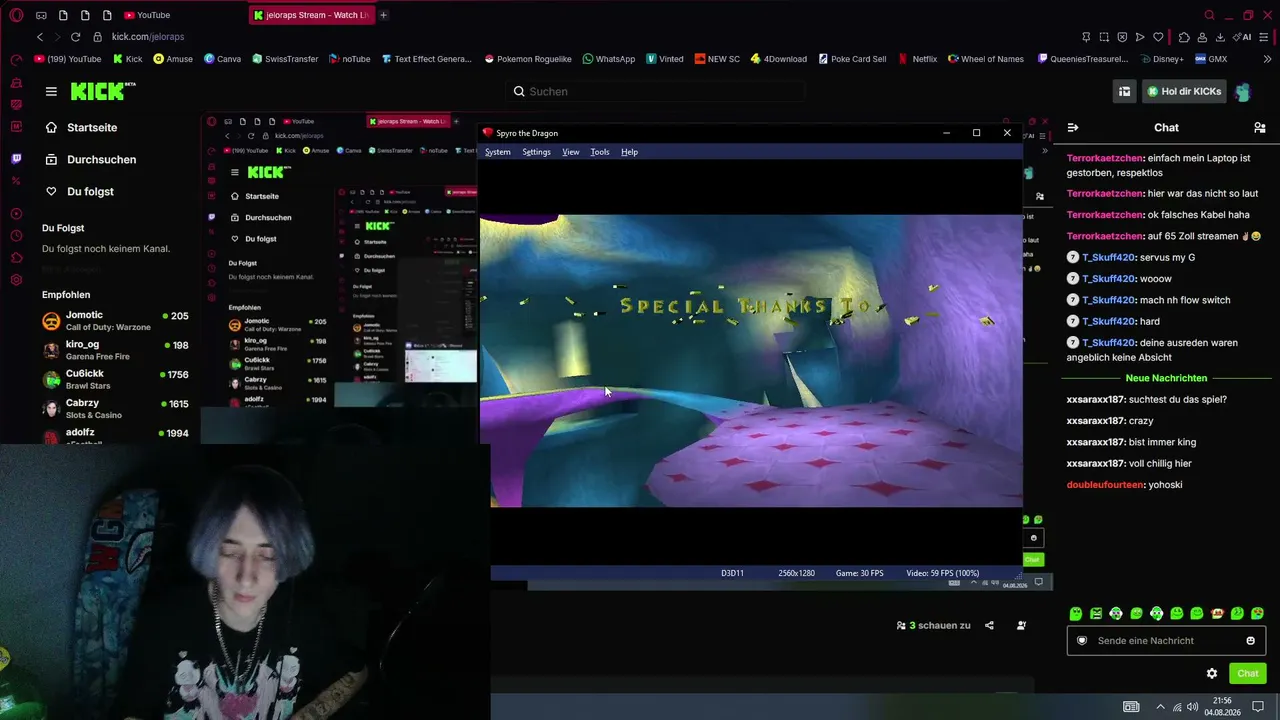This screenshot has width=1280, height=720.
Task: Open YouTube bookmark in bookmarks bar
Action: point(68,59)
